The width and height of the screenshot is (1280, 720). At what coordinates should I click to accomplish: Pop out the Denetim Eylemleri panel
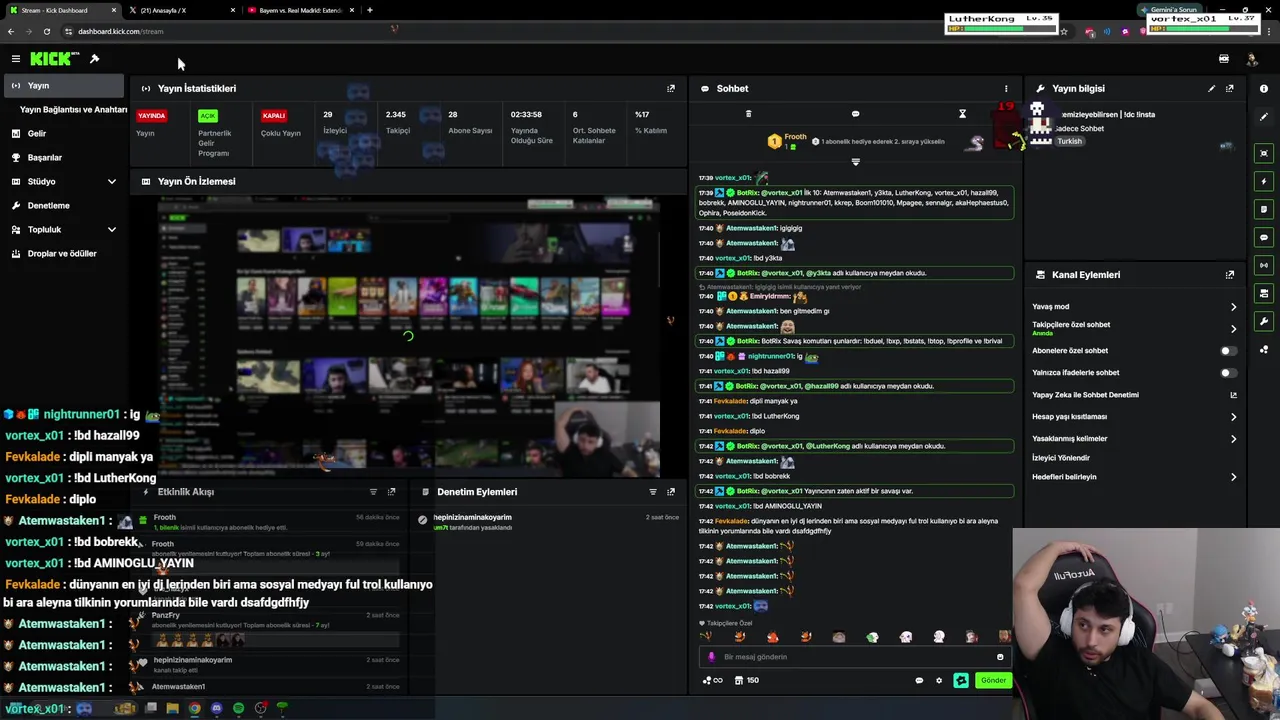coord(671,492)
